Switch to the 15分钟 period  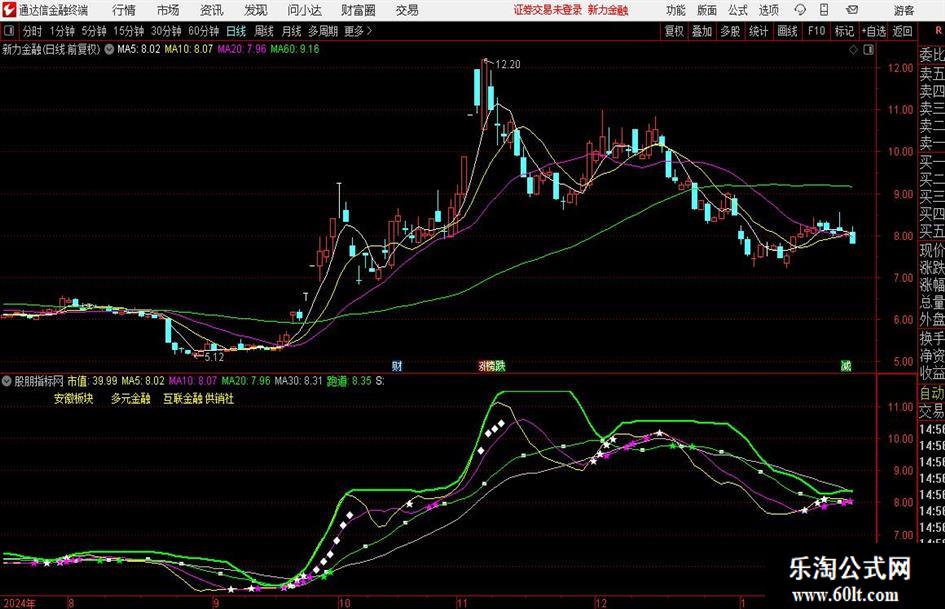pos(128,31)
